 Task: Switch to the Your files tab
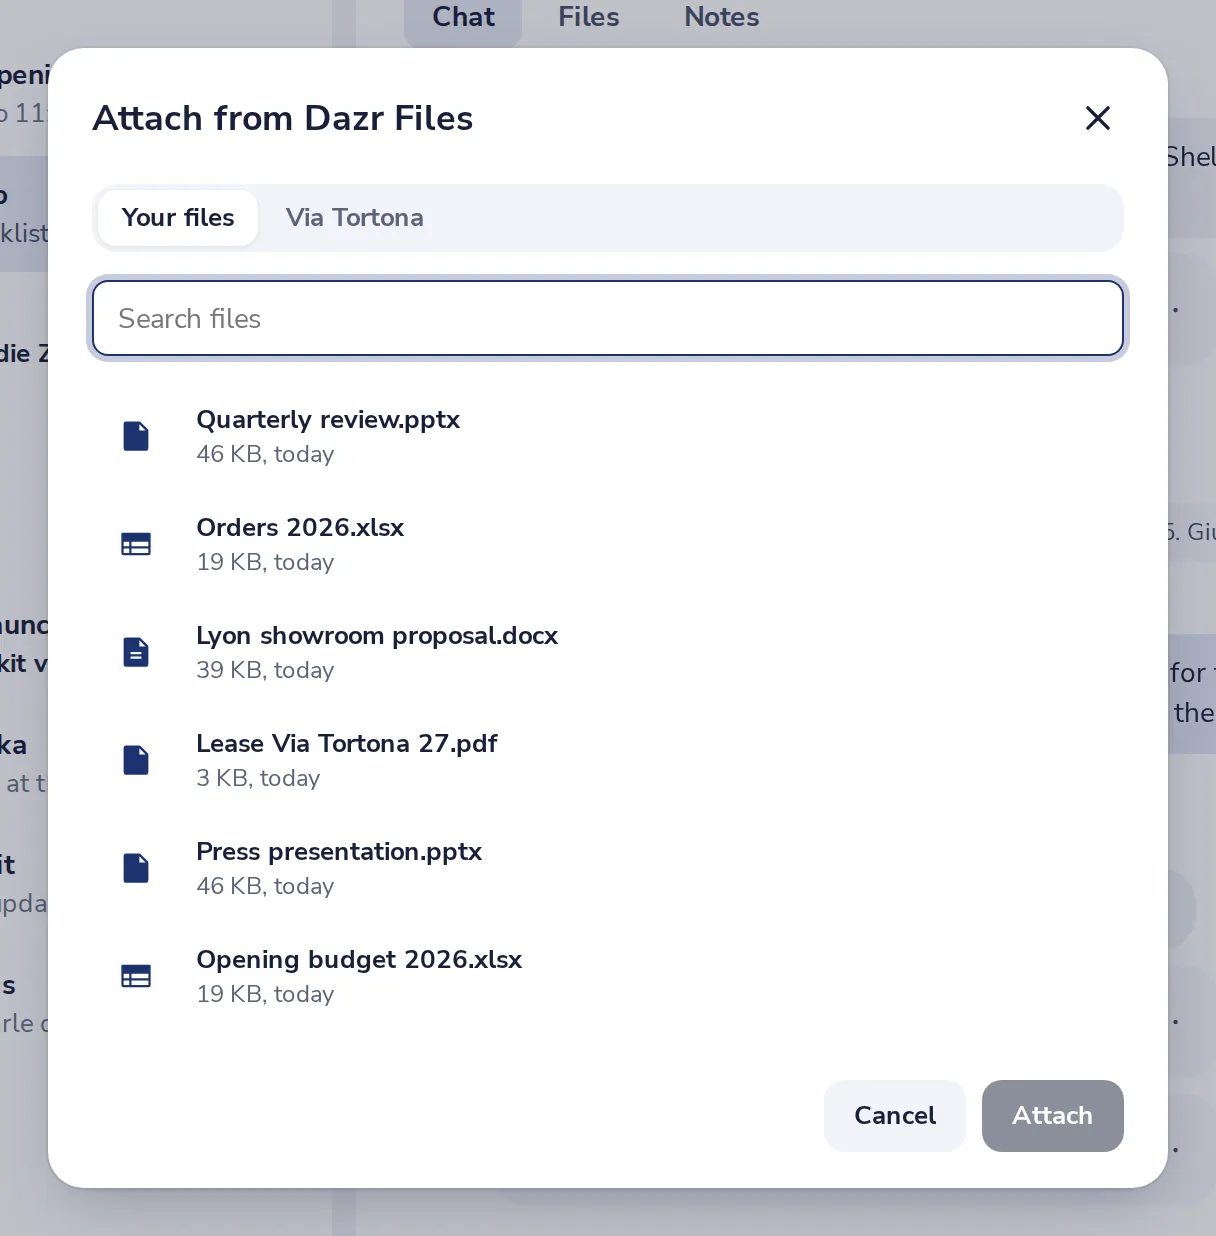(x=178, y=218)
